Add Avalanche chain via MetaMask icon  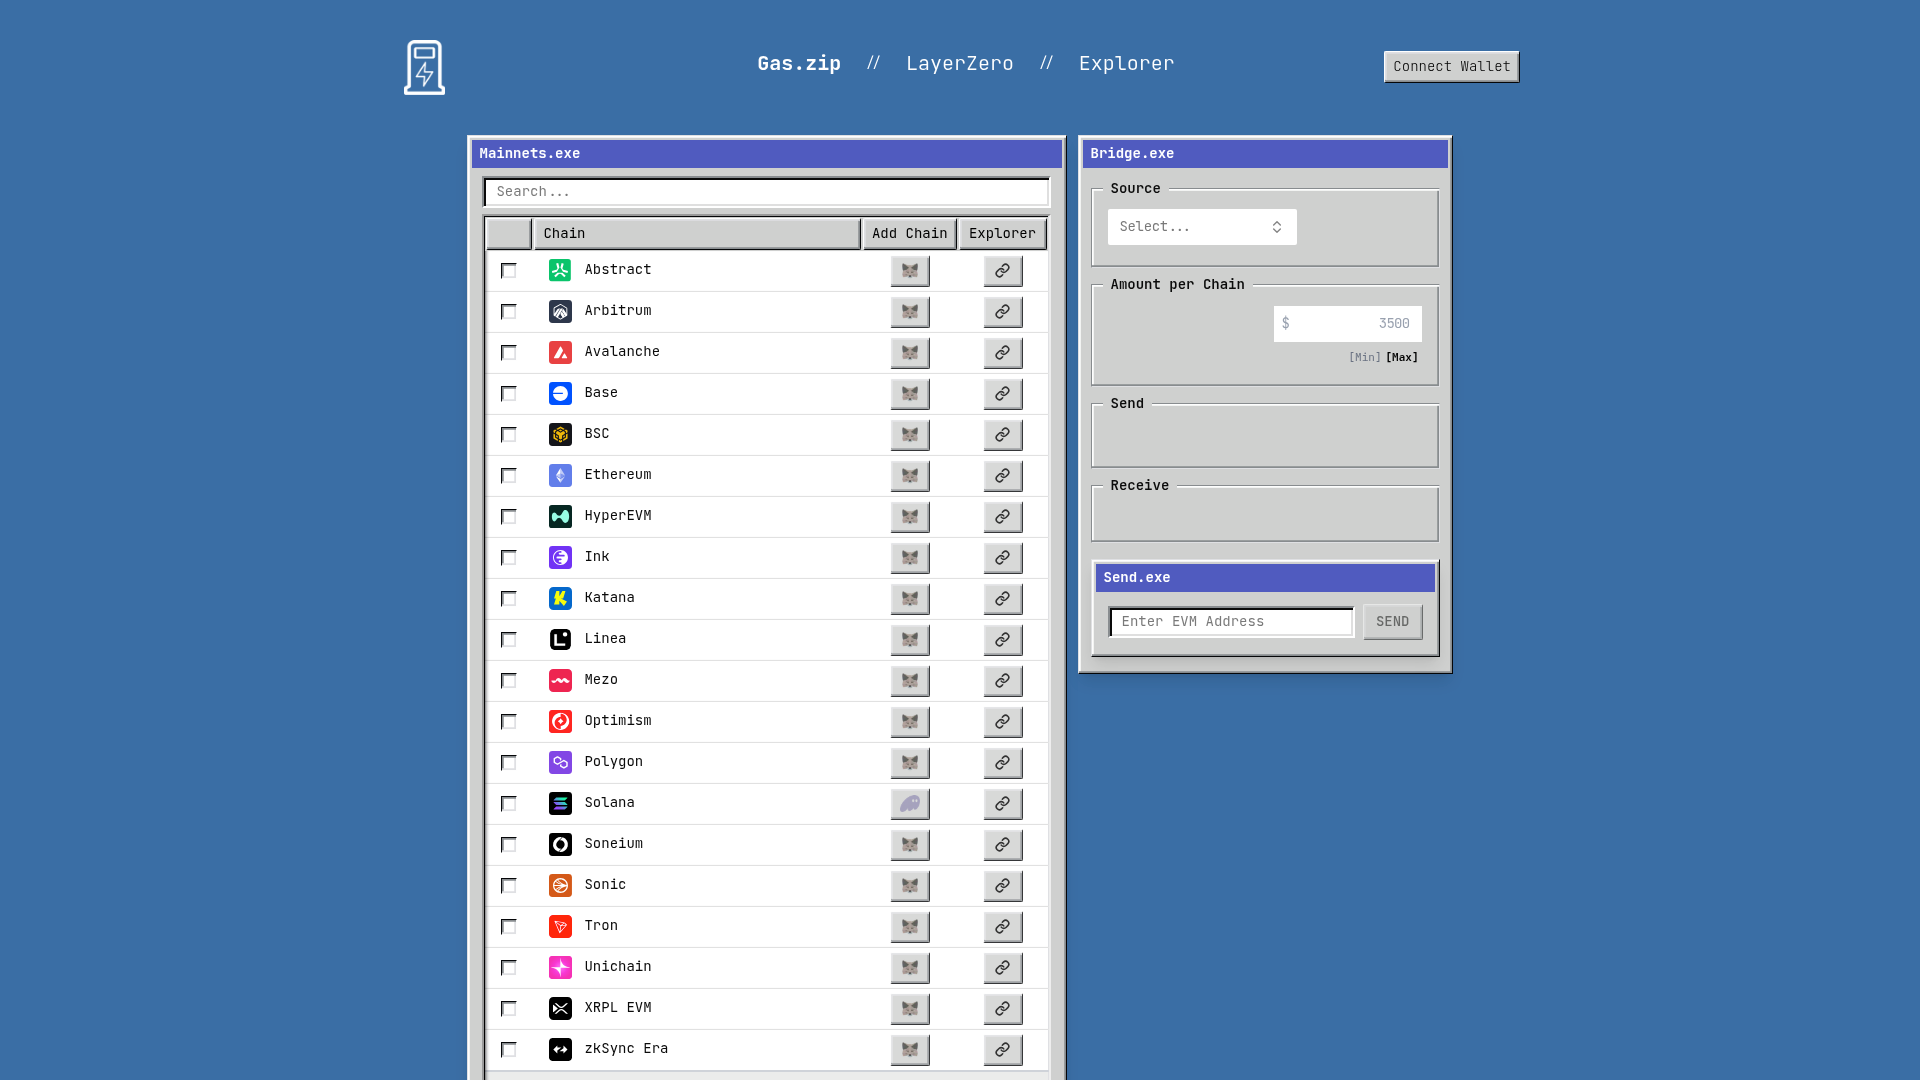coord(910,353)
